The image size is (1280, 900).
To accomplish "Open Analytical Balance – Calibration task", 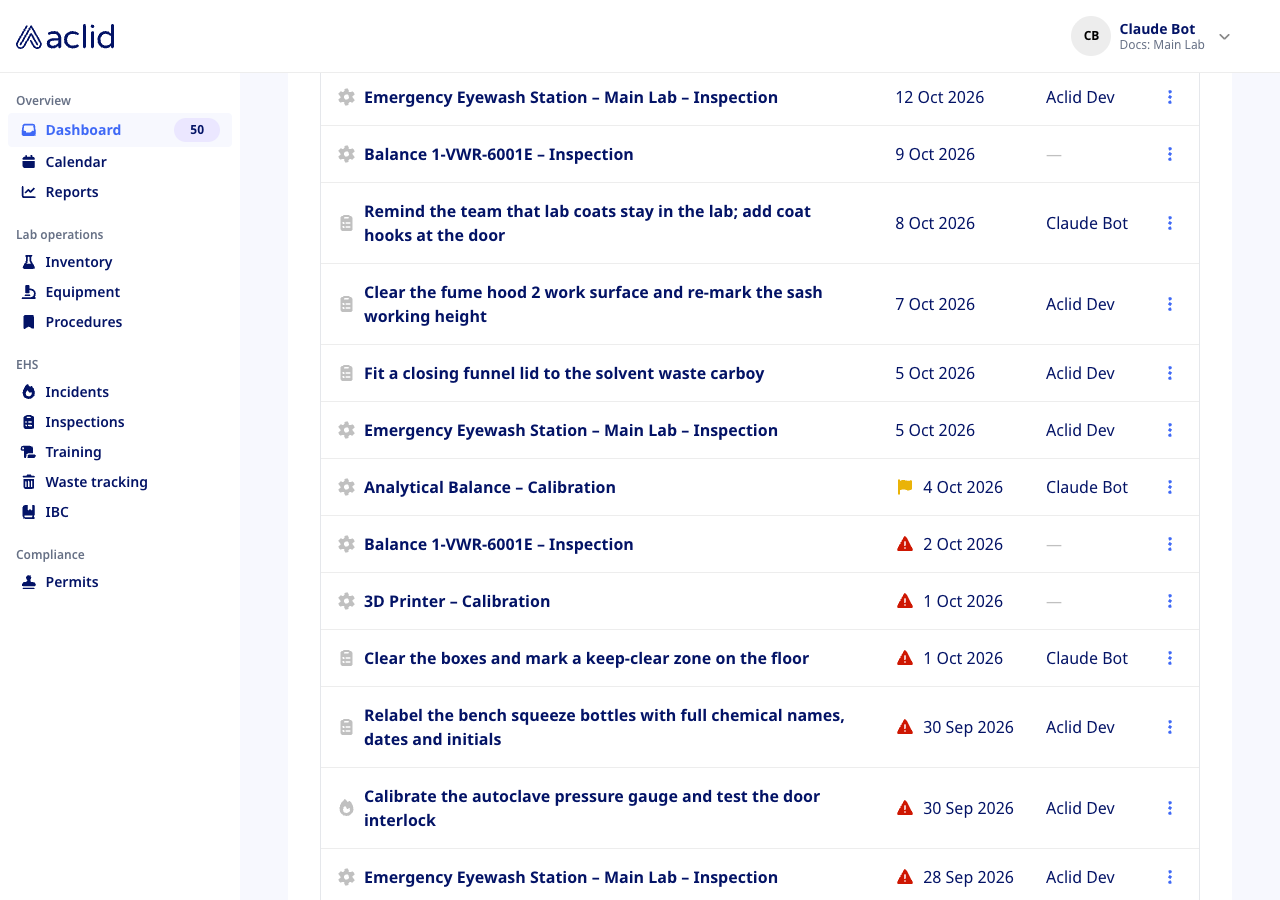I will [x=490, y=487].
